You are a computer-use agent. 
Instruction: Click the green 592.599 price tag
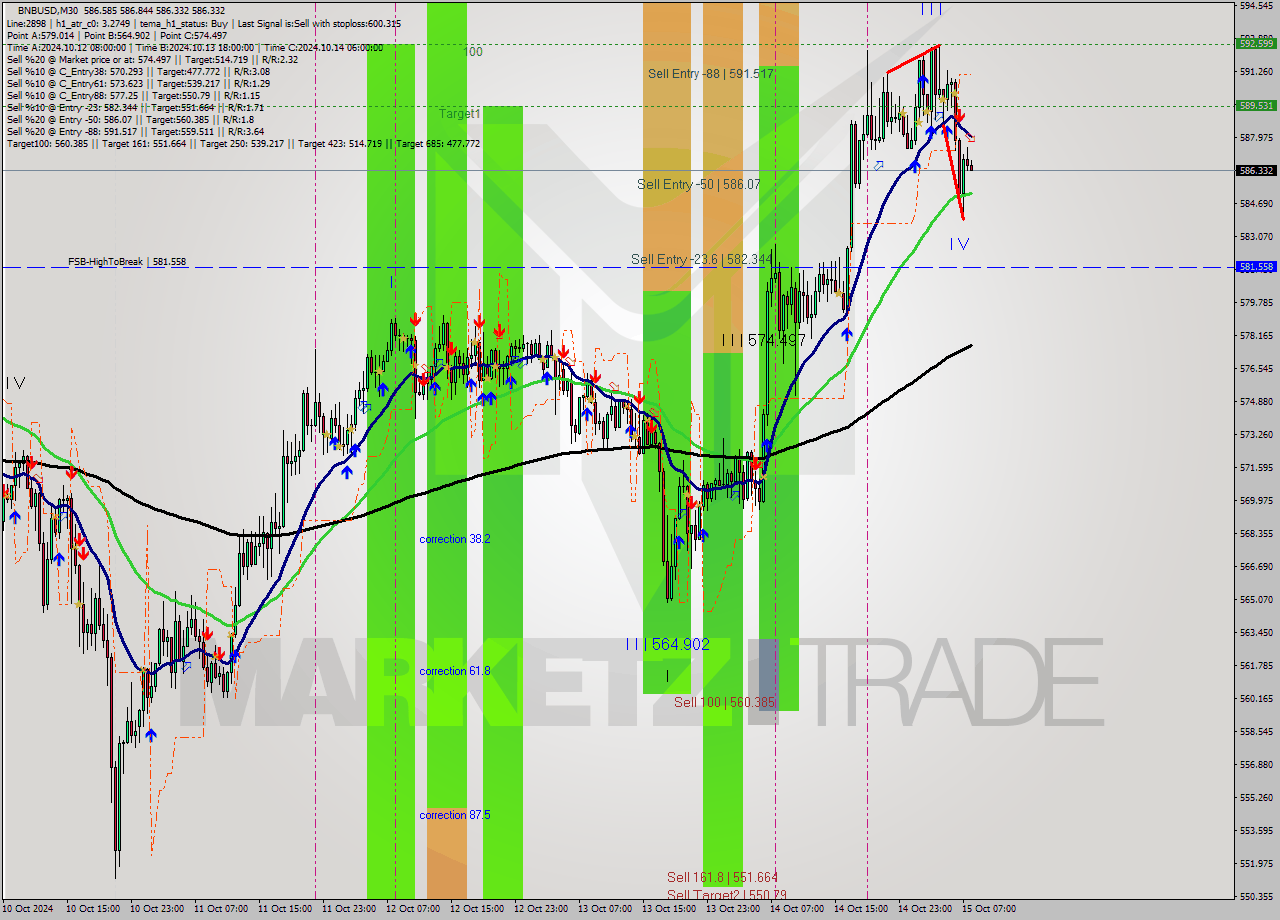pos(1256,43)
